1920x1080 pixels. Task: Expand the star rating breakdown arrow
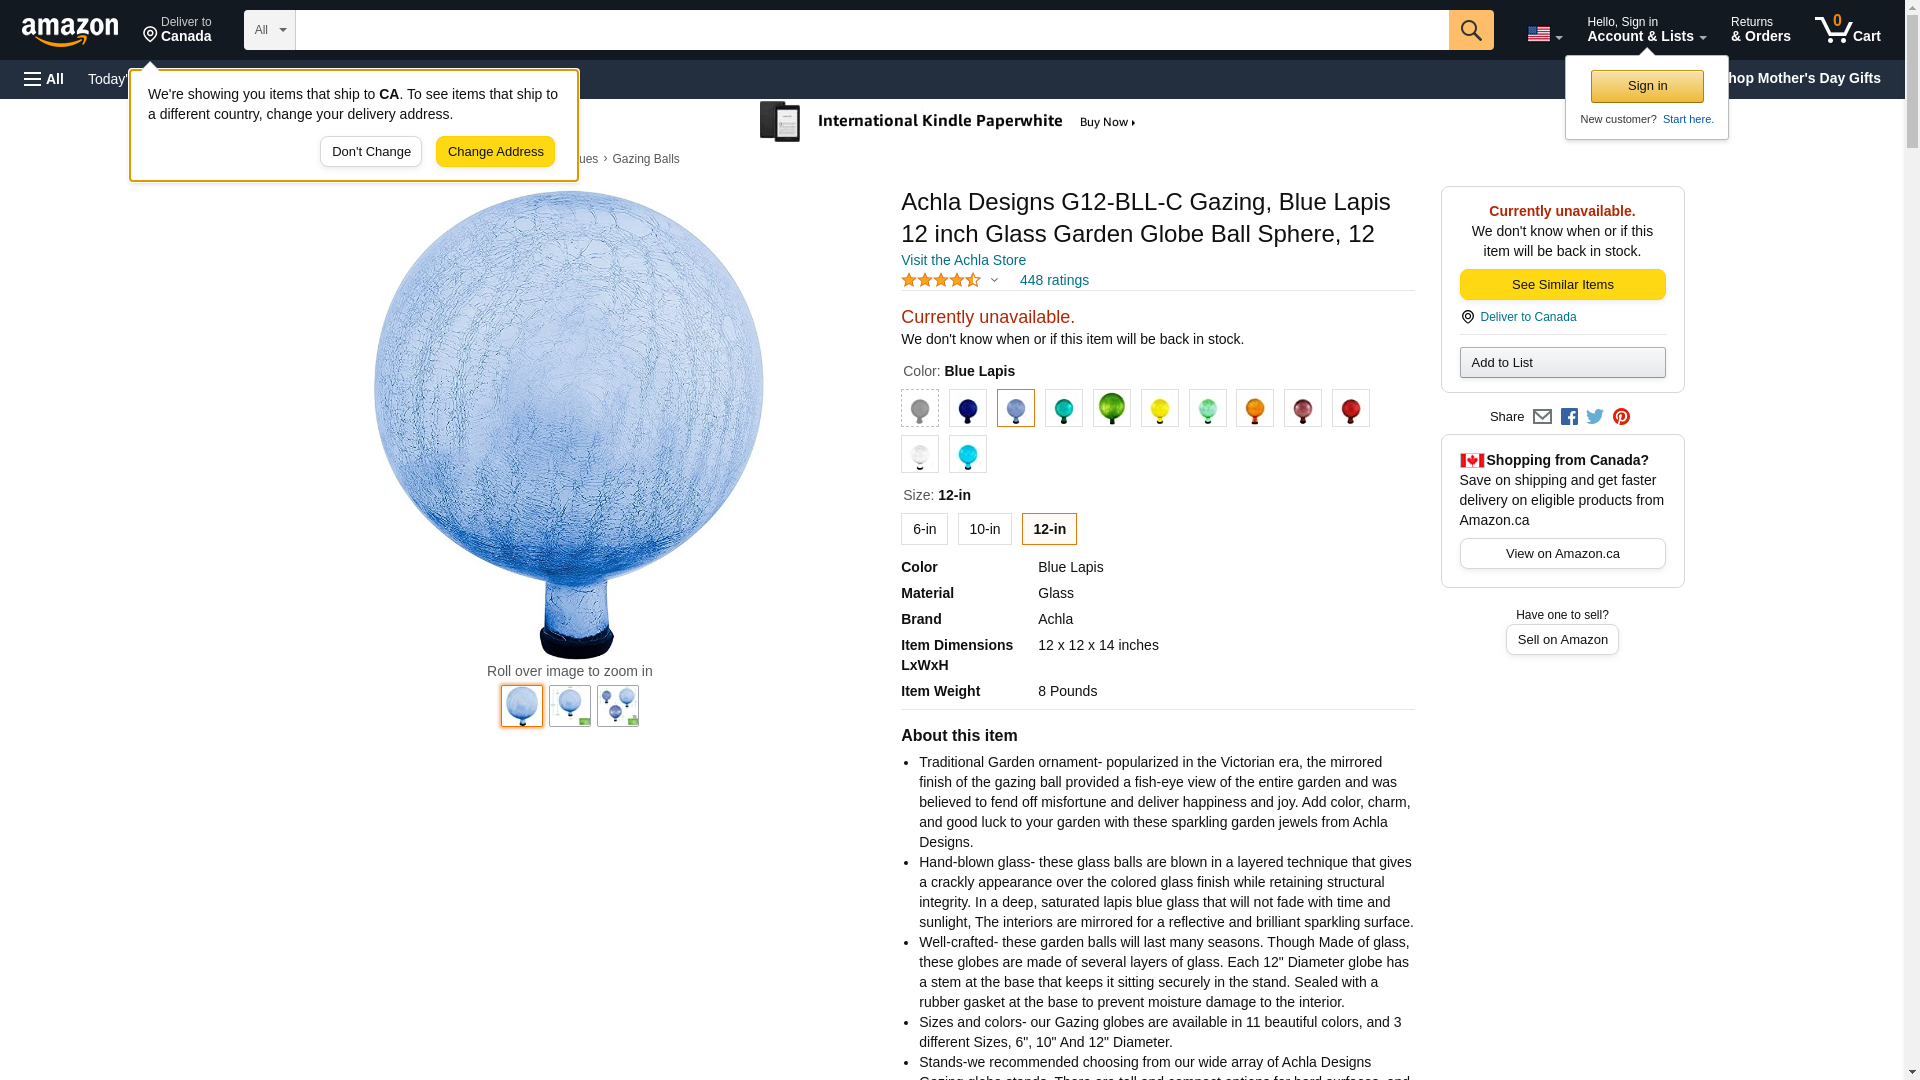tap(994, 281)
